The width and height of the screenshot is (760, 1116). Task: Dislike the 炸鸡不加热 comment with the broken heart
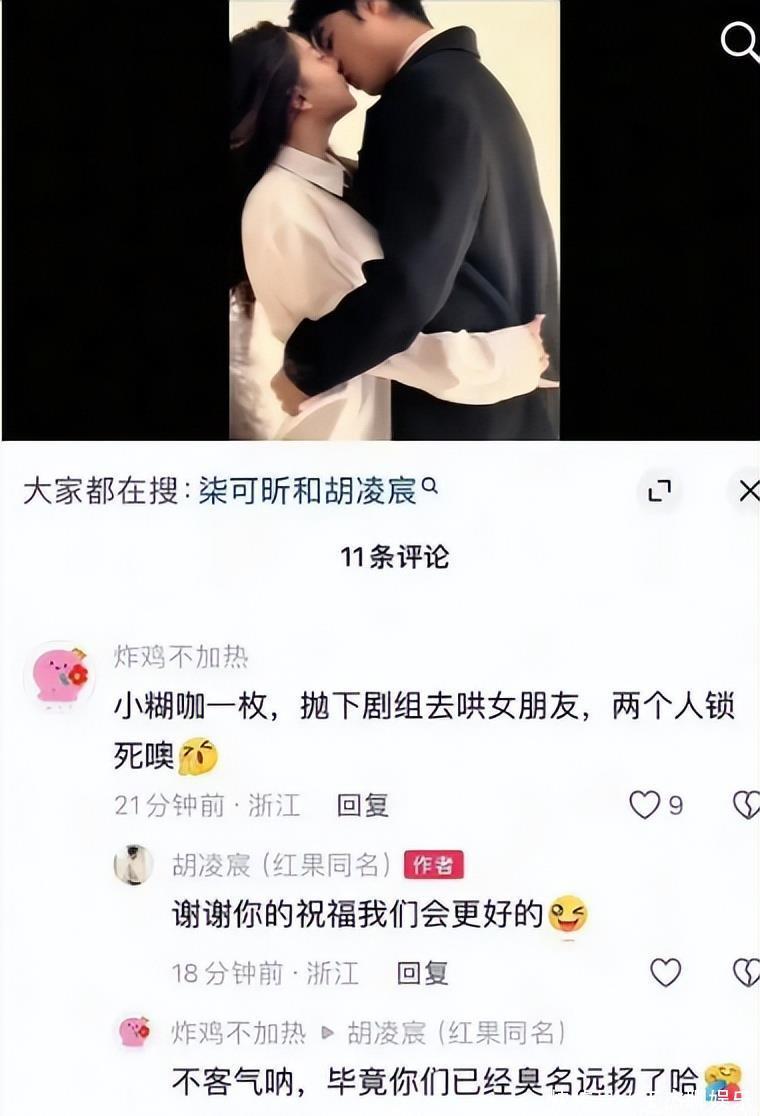746,805
